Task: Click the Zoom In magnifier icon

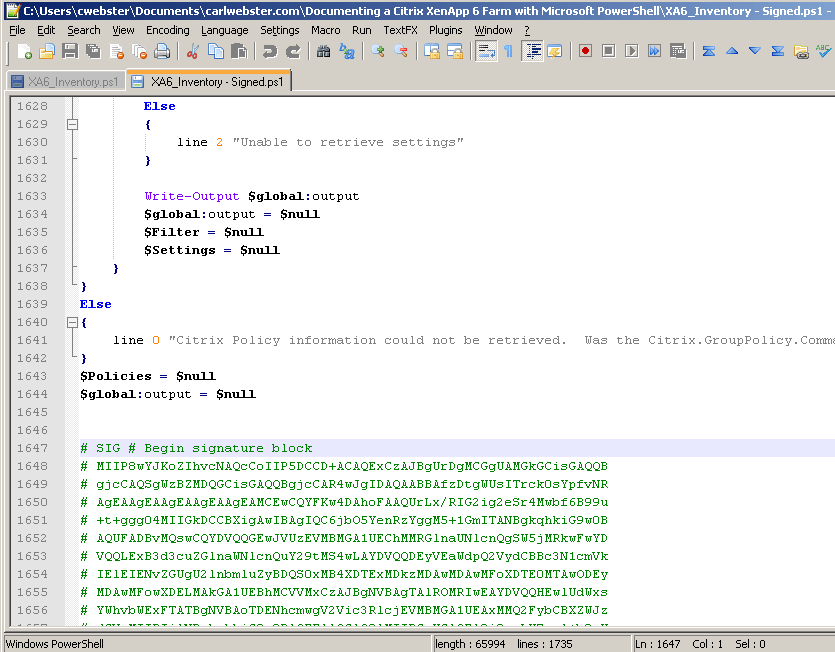Action: (378, 51)
